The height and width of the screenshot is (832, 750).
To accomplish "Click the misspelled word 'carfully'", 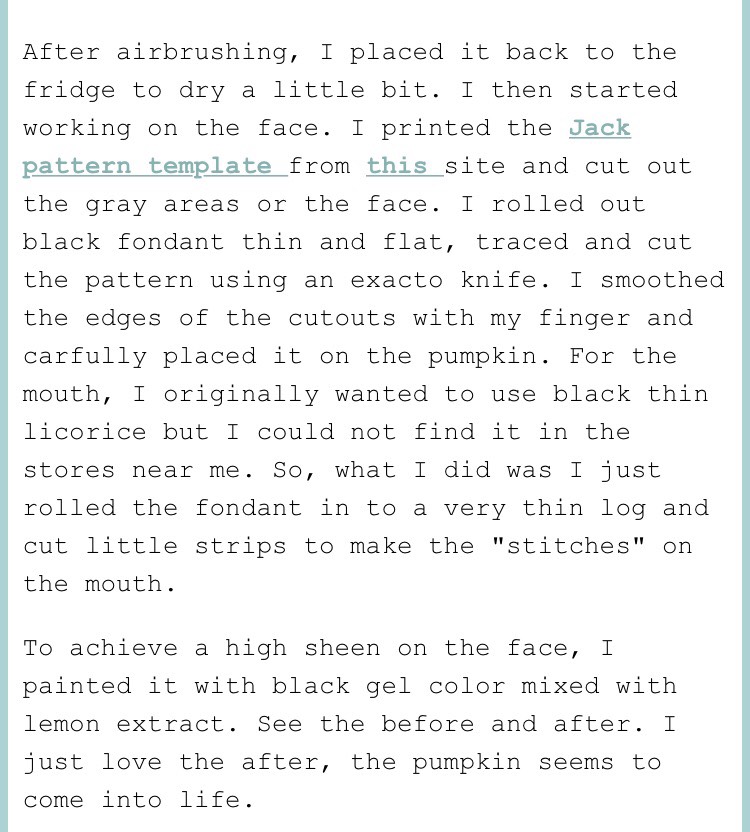I will [x=85, y=357].
